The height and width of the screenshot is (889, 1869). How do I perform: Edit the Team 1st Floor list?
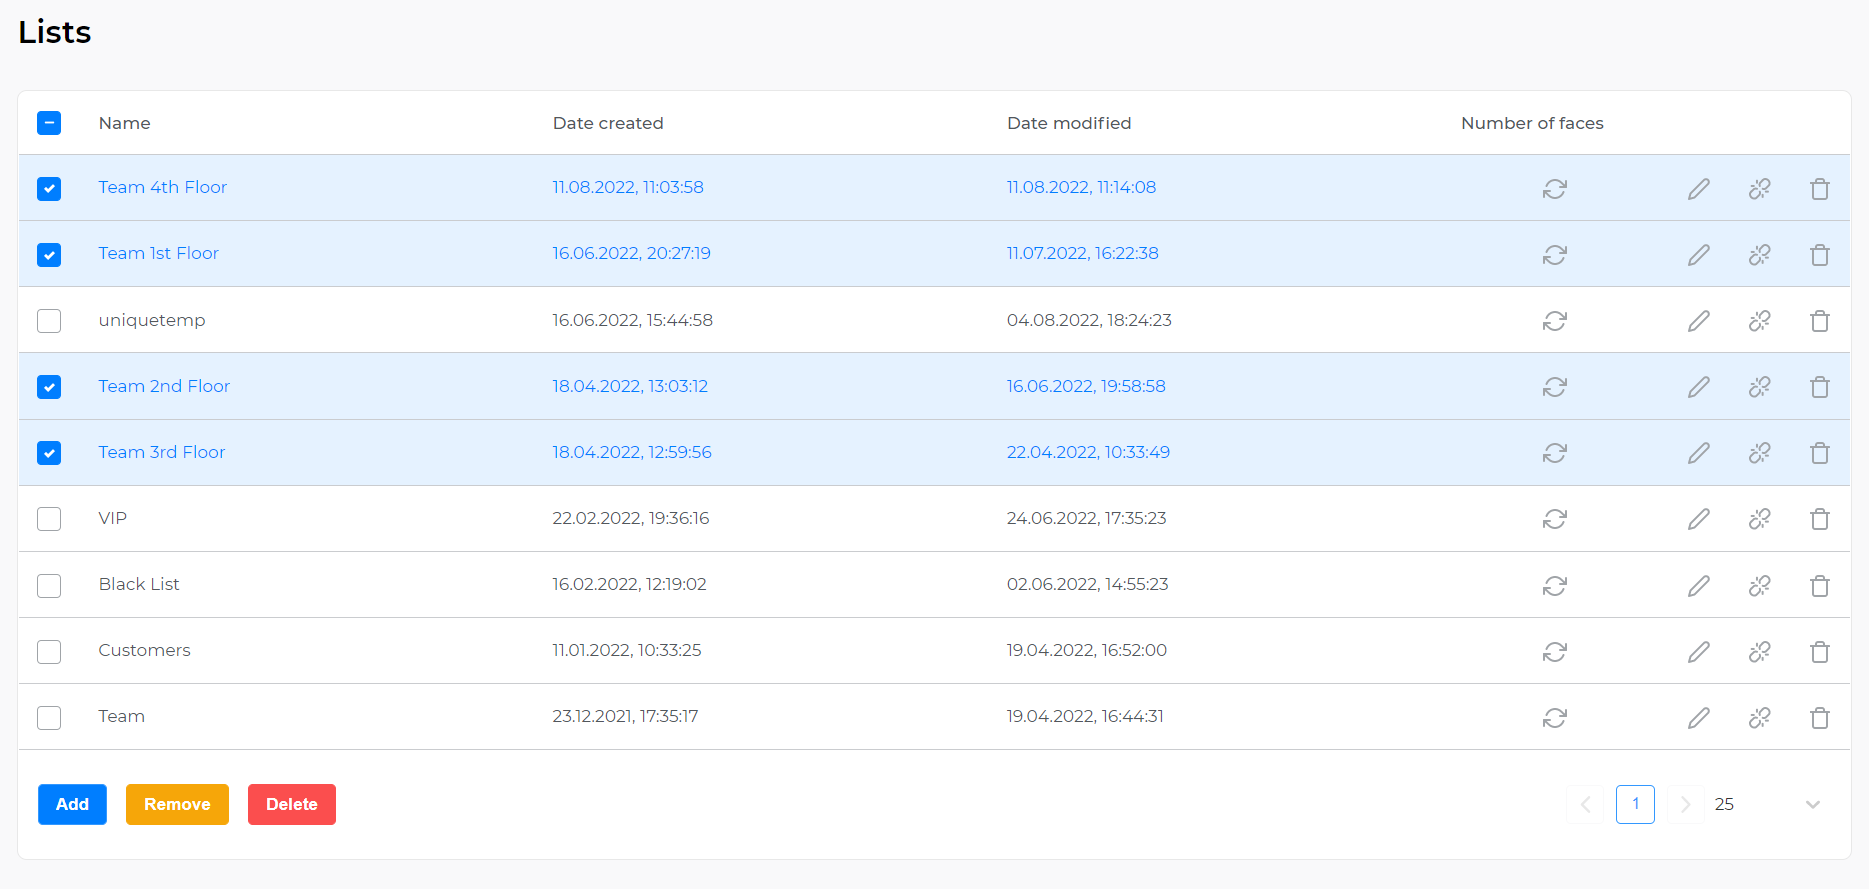(1698, 255)
